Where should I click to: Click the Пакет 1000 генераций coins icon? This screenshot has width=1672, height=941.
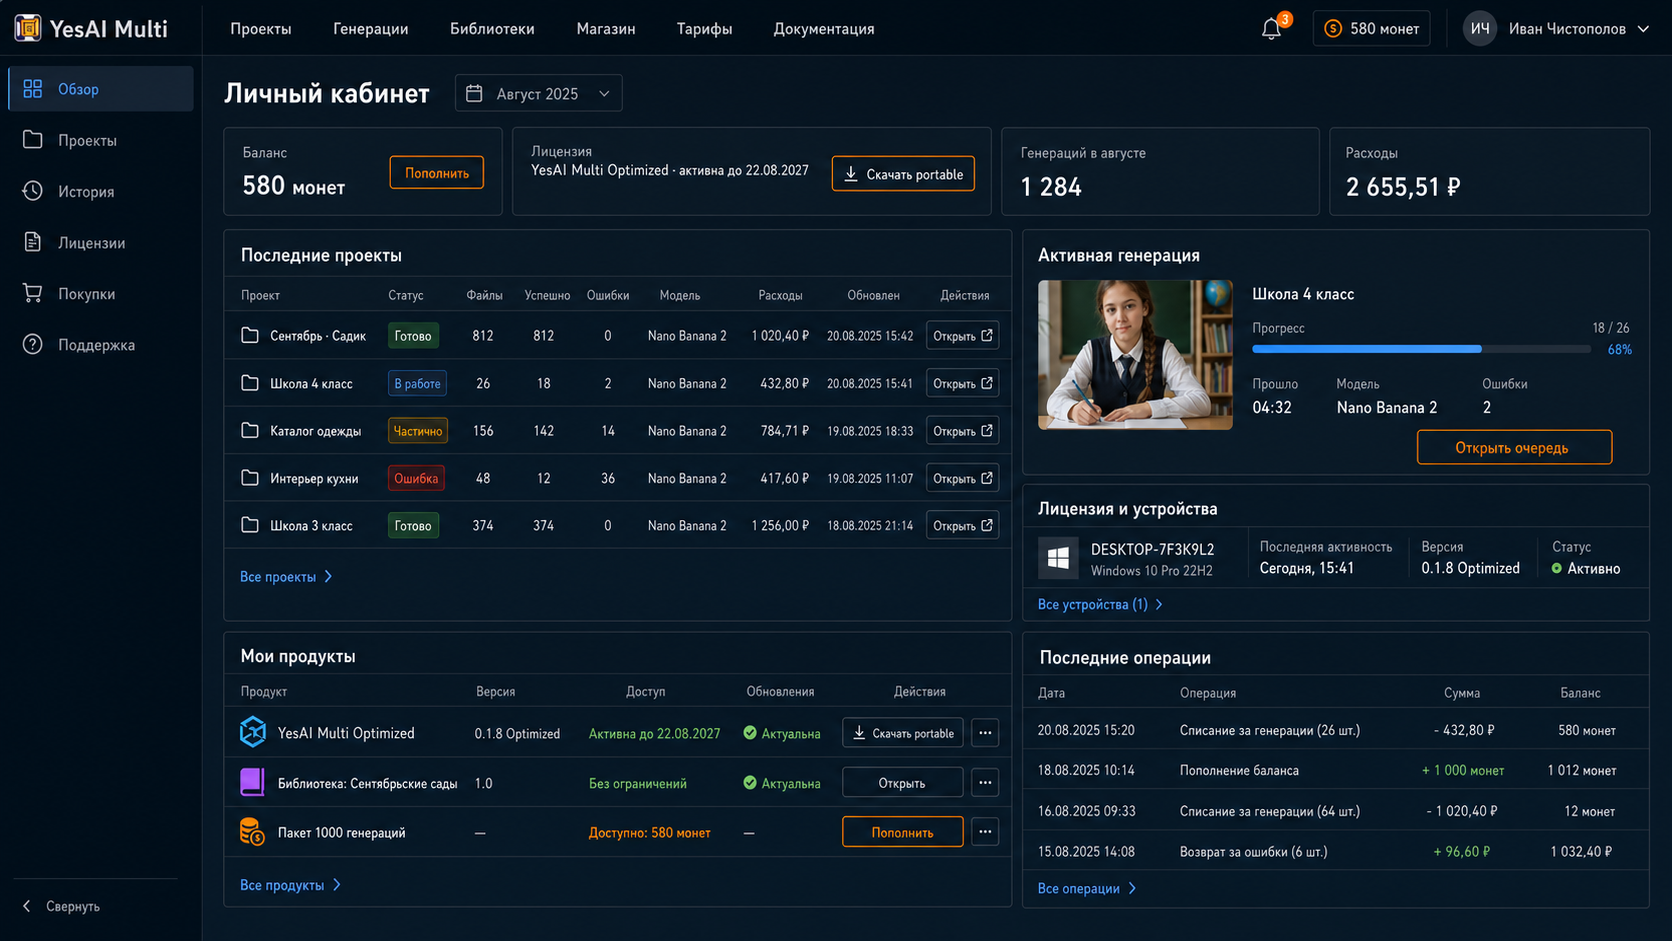tap(253, 832)
